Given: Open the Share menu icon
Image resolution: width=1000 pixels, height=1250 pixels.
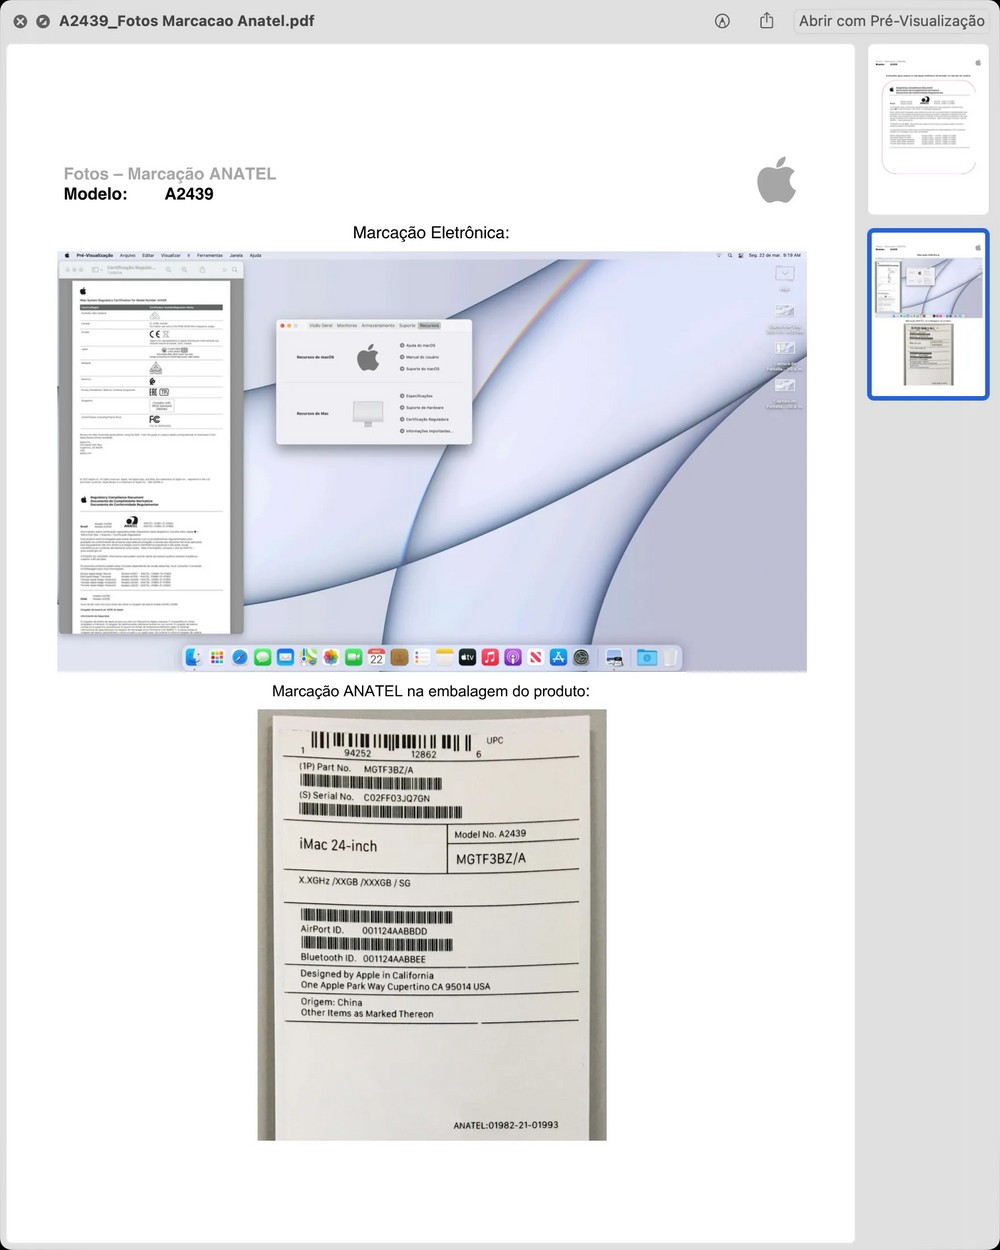Looking at the screenshot, I should (x=767, y=21).
